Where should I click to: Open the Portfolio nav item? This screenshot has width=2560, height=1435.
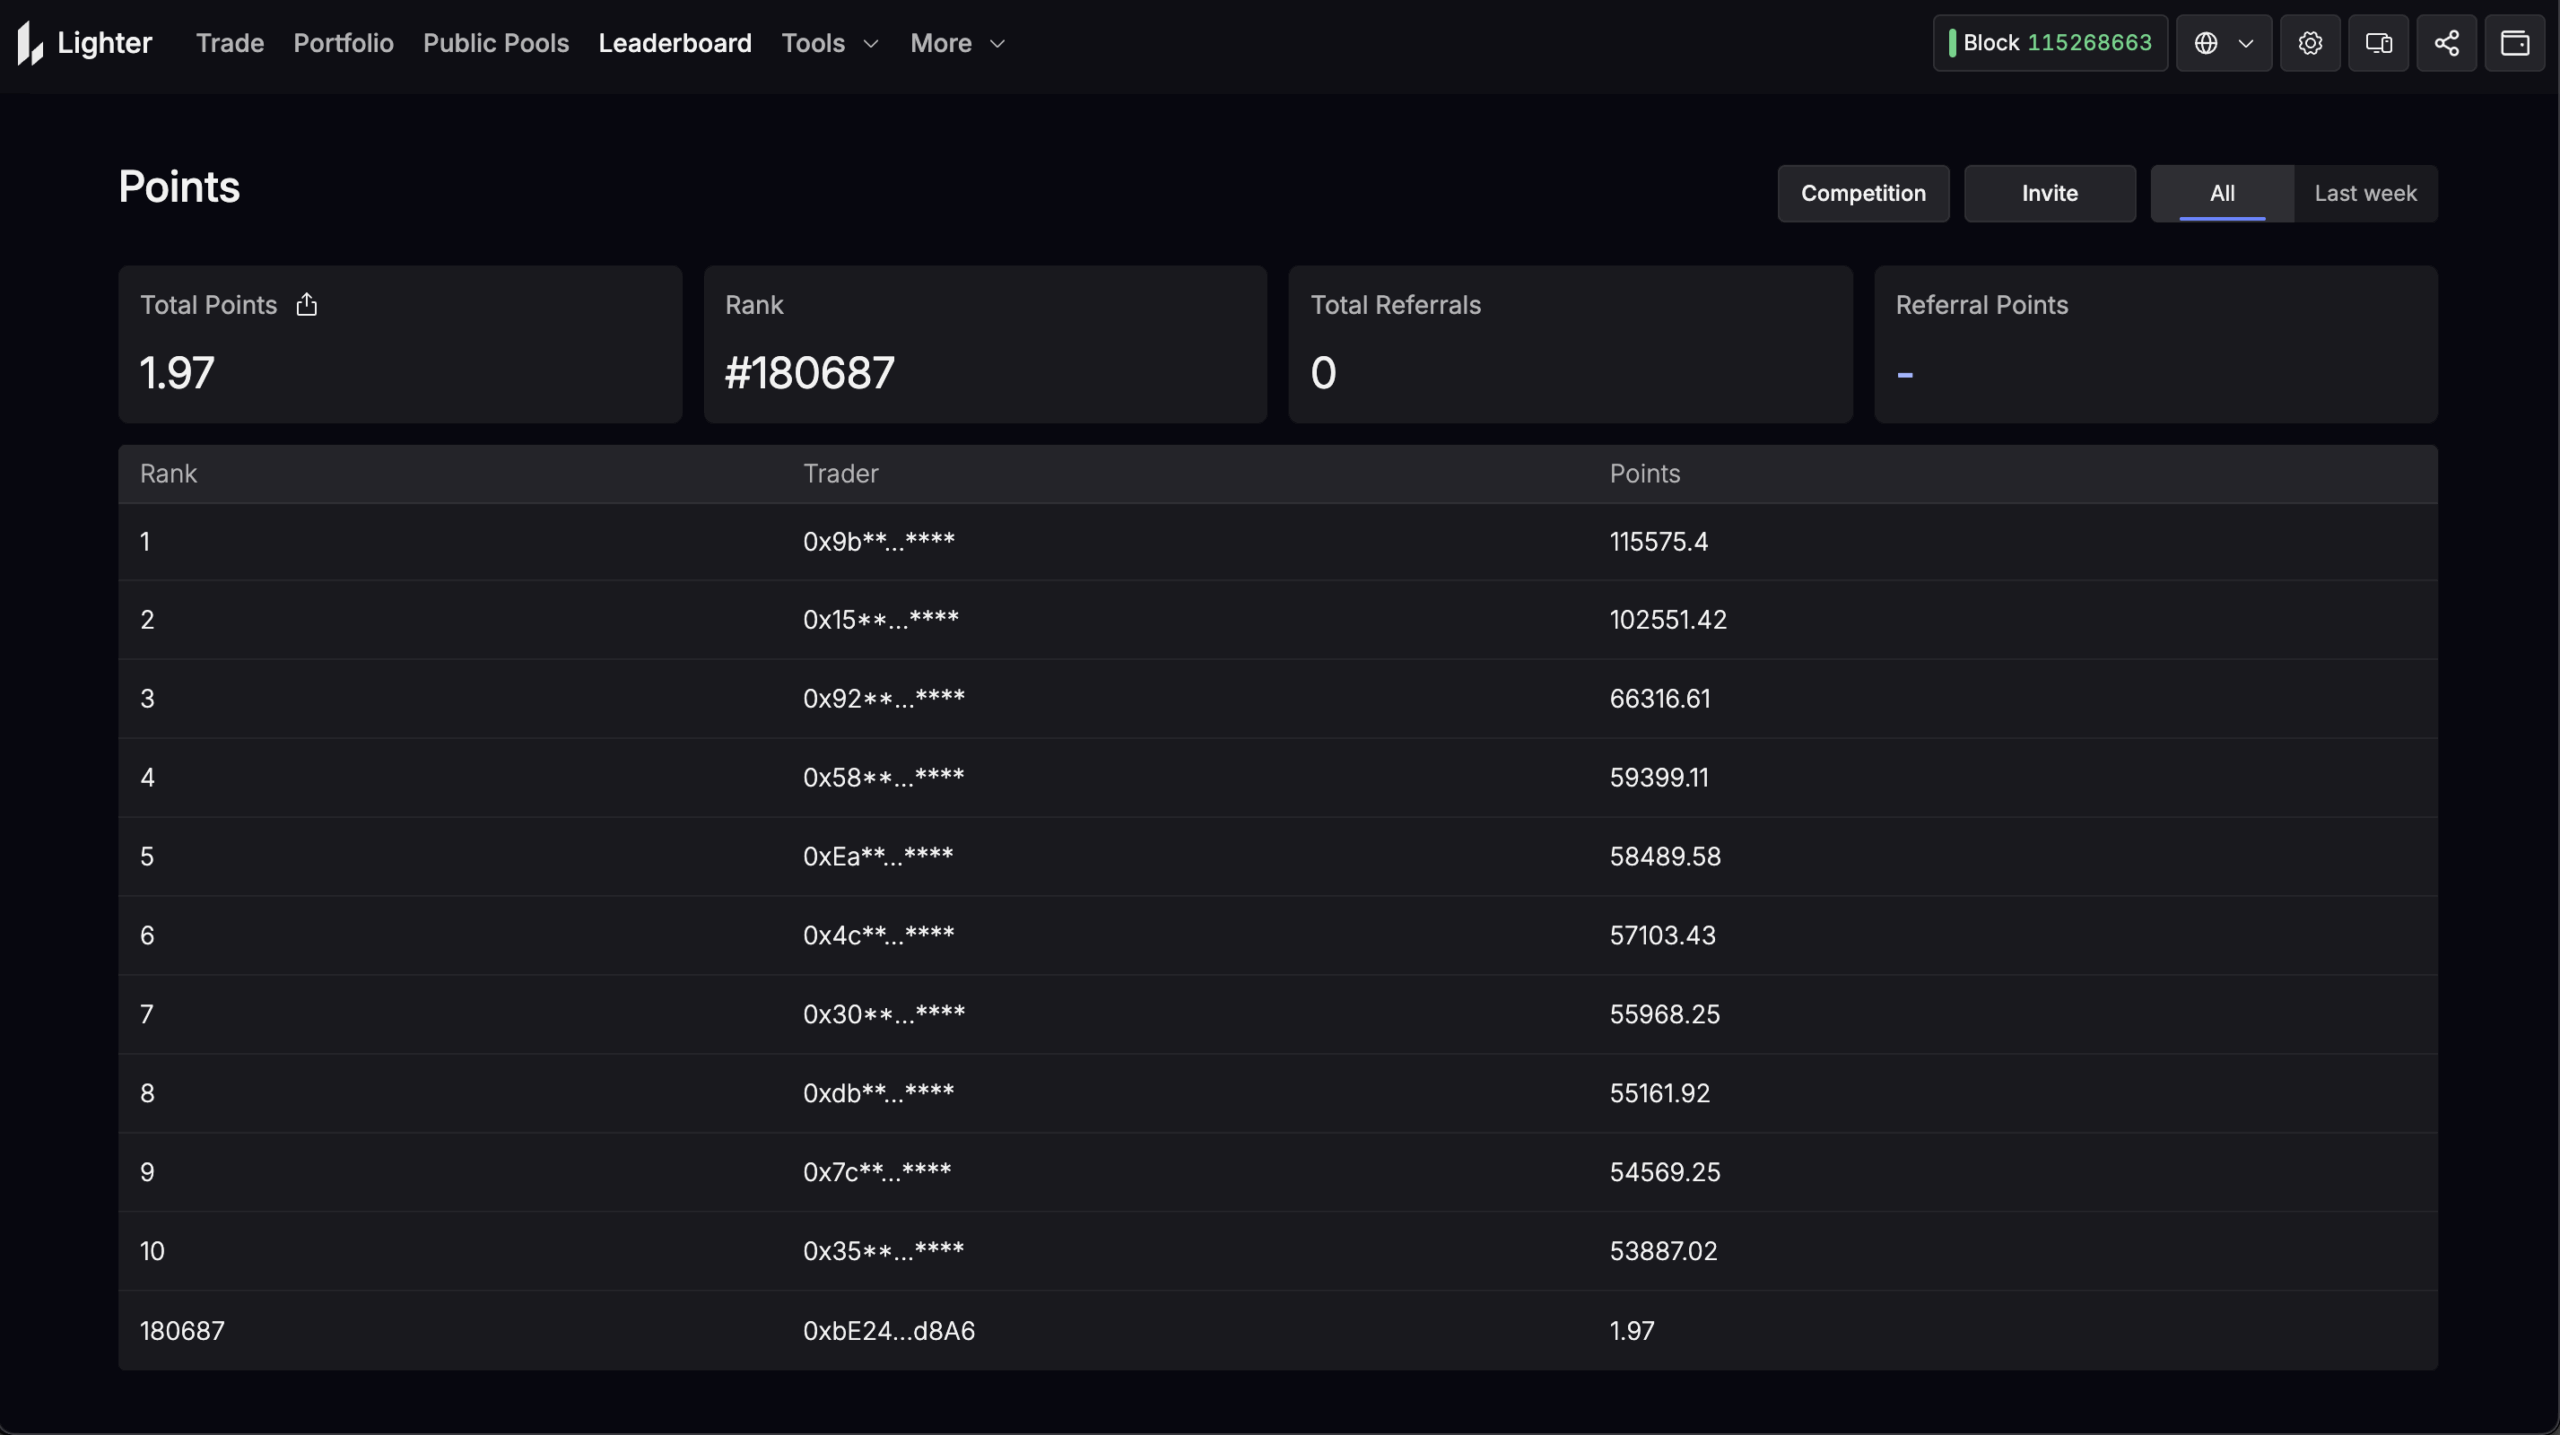click(343, 43)
